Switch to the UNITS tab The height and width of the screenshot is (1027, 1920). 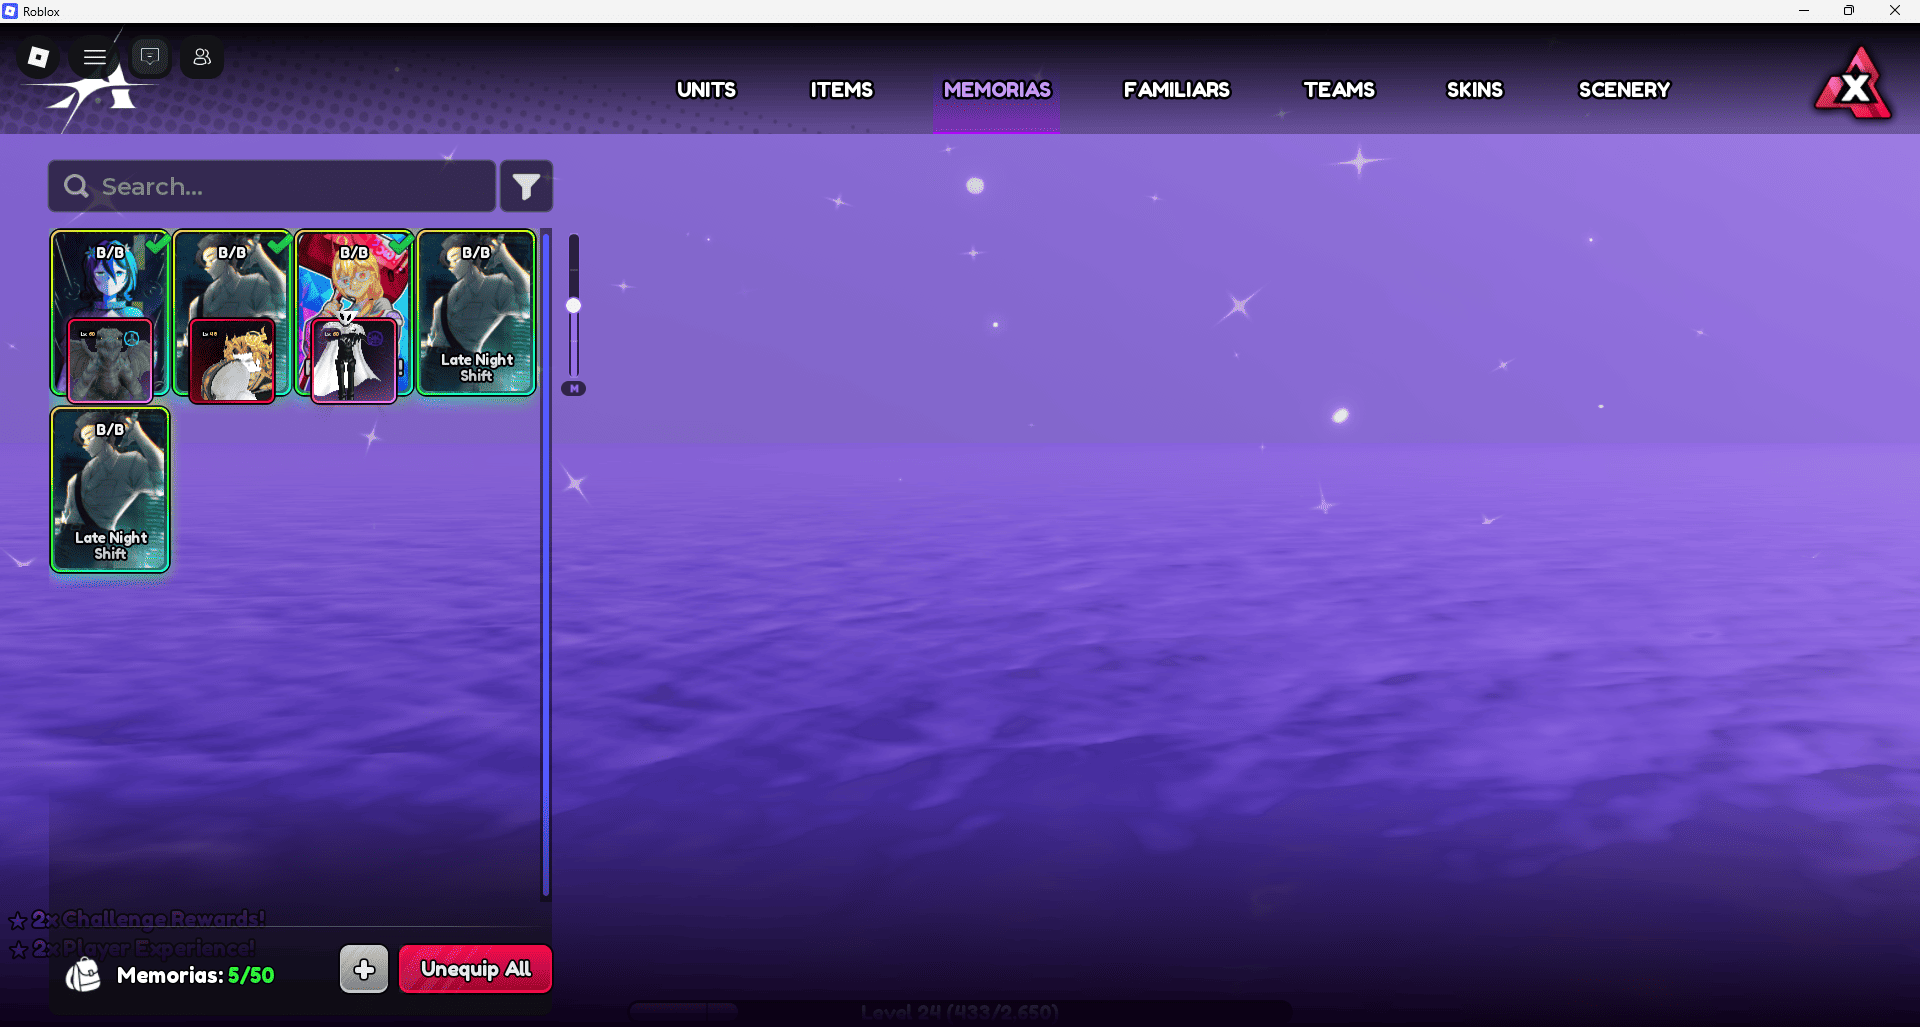coord(706,90)
